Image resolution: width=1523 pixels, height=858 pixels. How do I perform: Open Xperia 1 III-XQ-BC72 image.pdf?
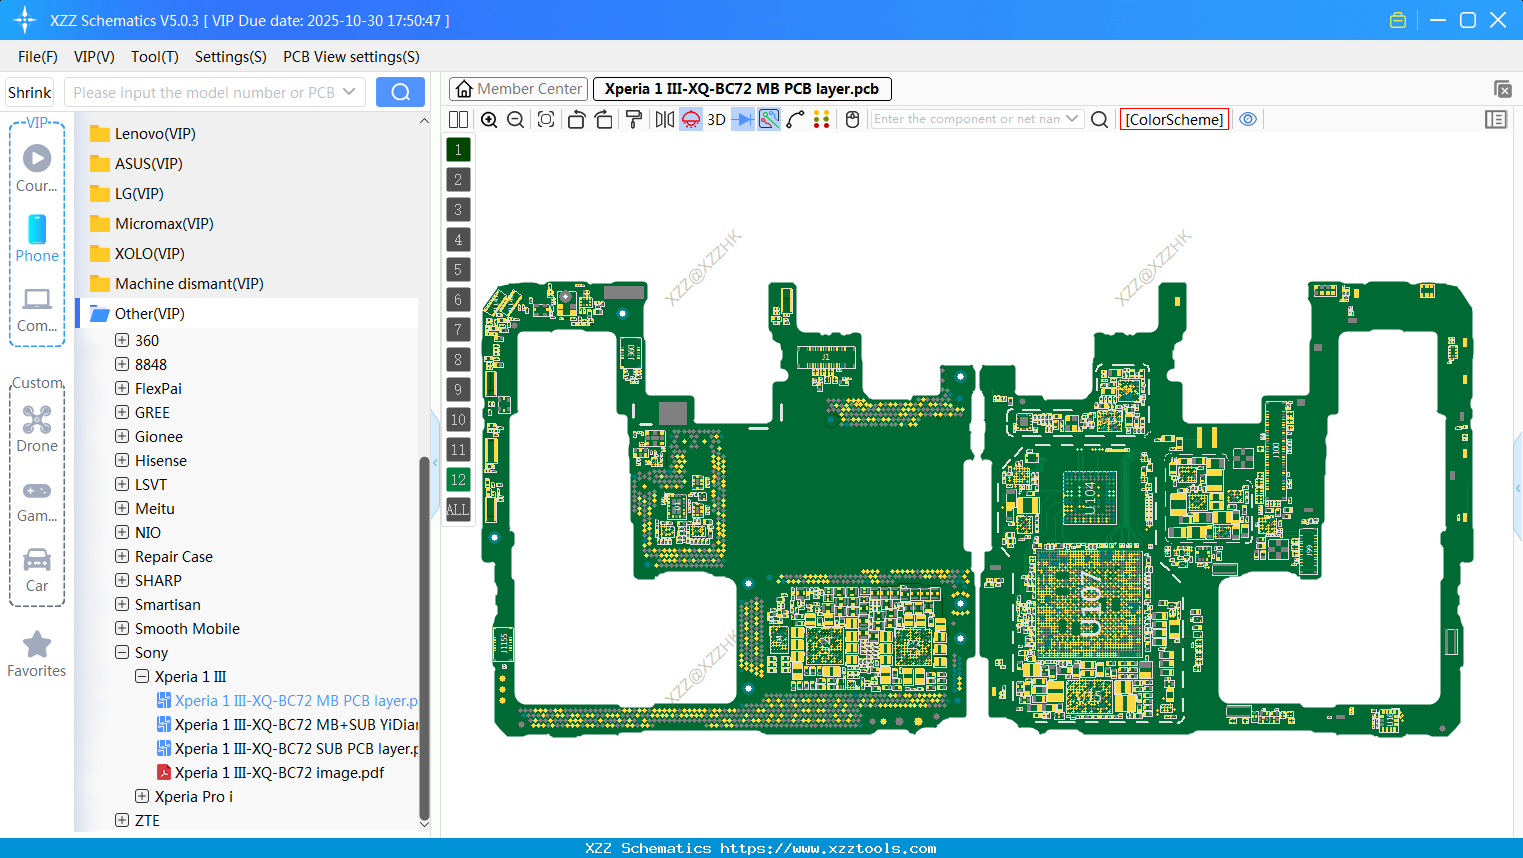tap(278, 772)
